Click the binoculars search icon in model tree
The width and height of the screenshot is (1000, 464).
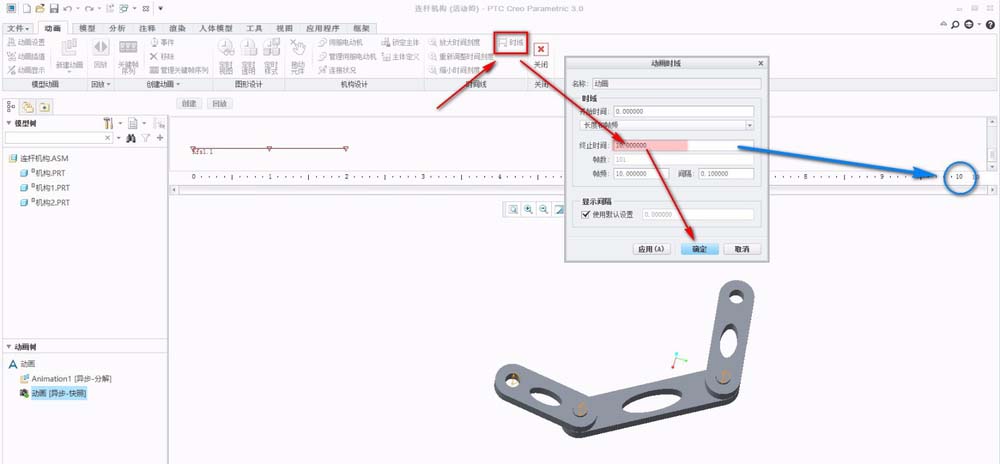[x=130, y=138]
